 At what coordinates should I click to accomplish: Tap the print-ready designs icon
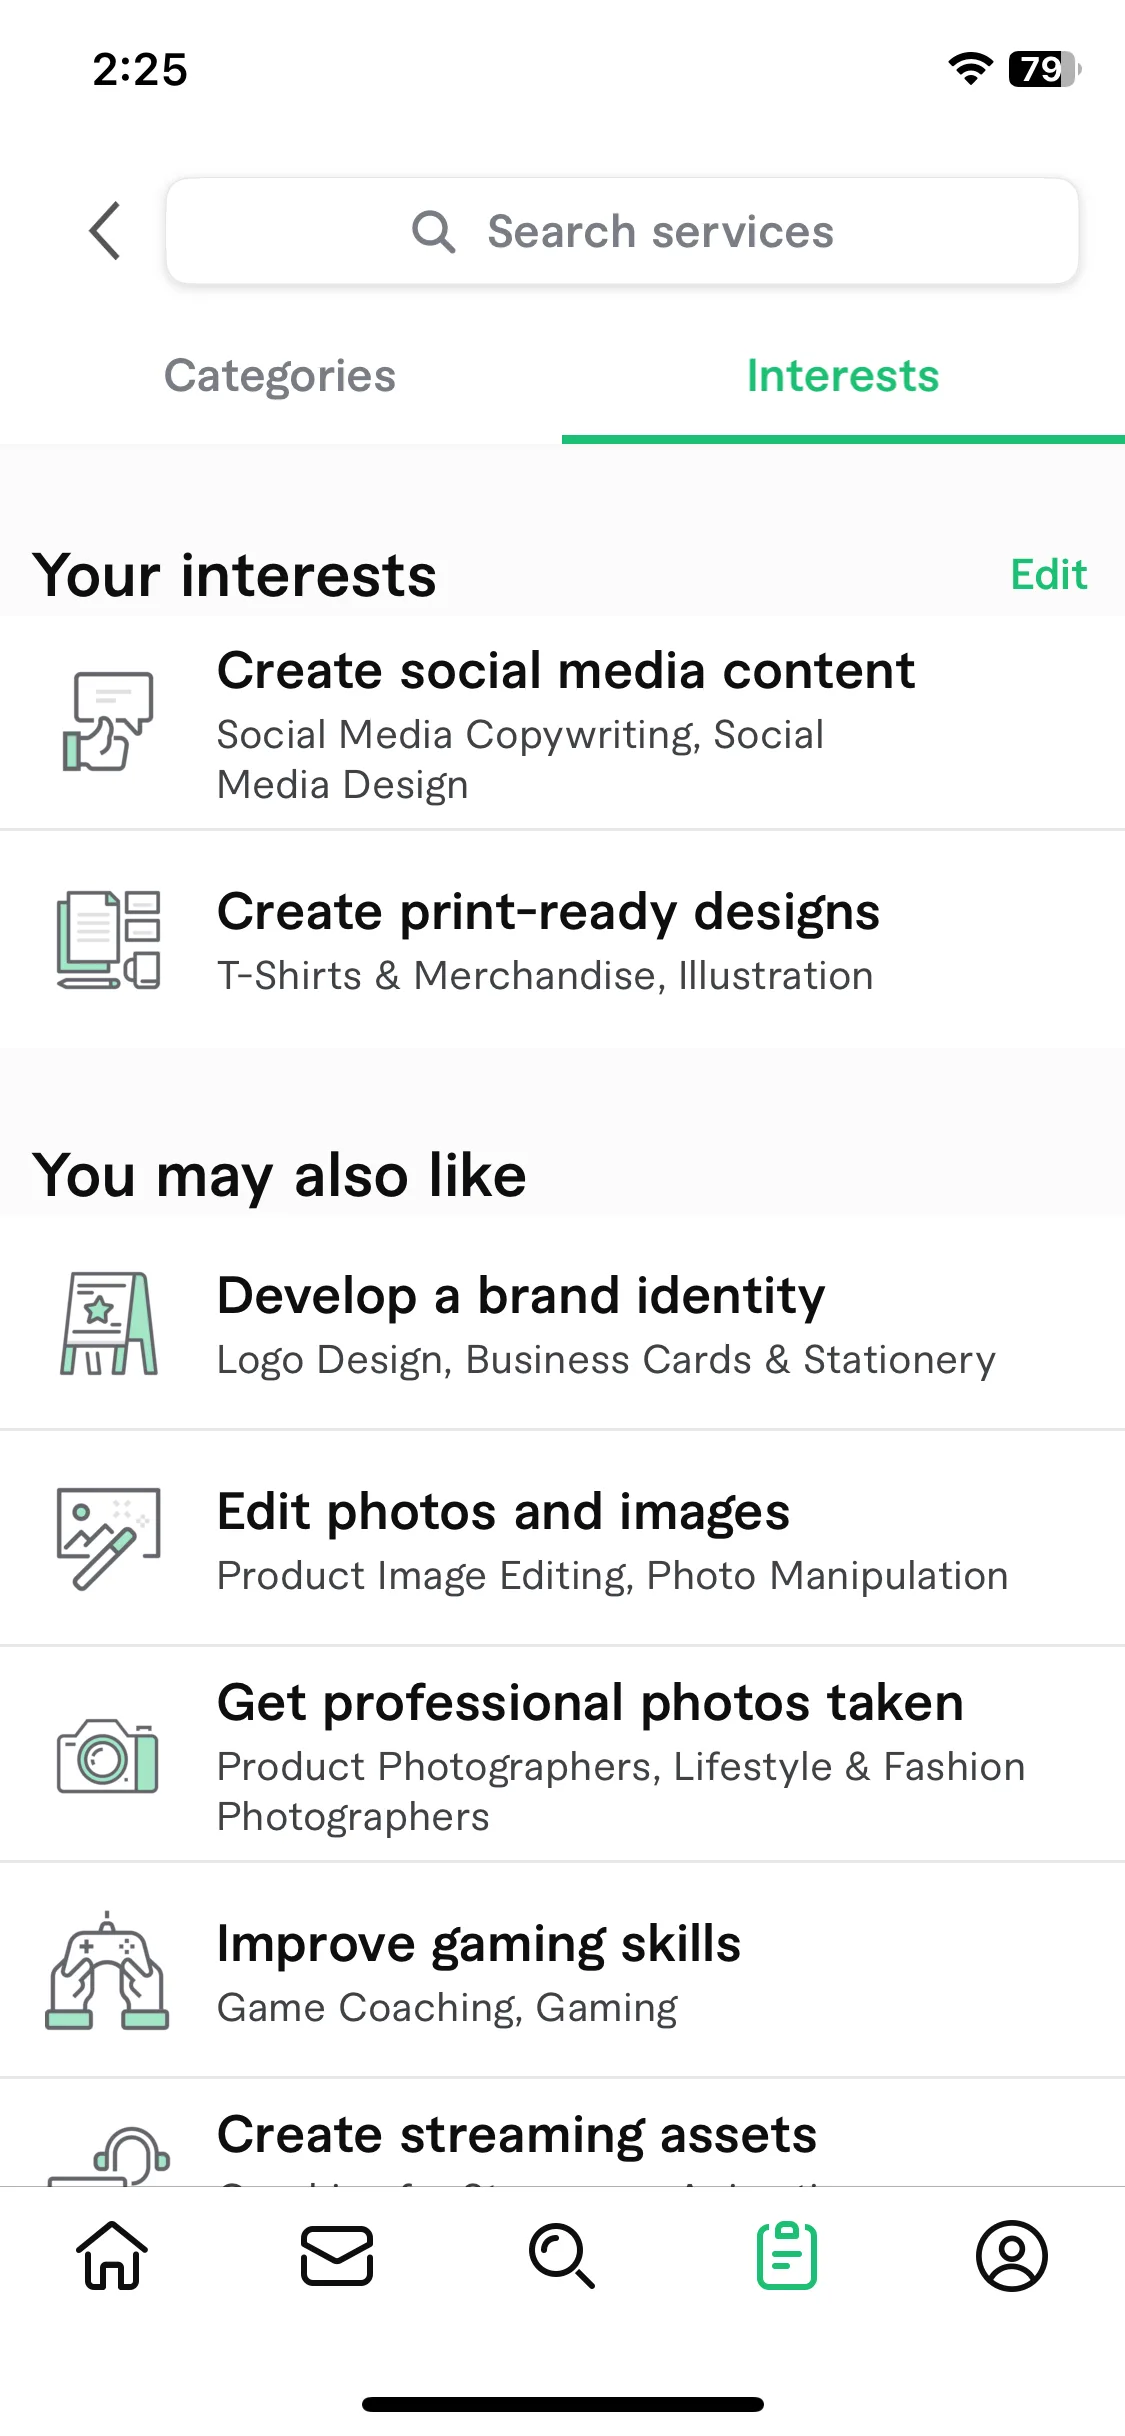108,940
